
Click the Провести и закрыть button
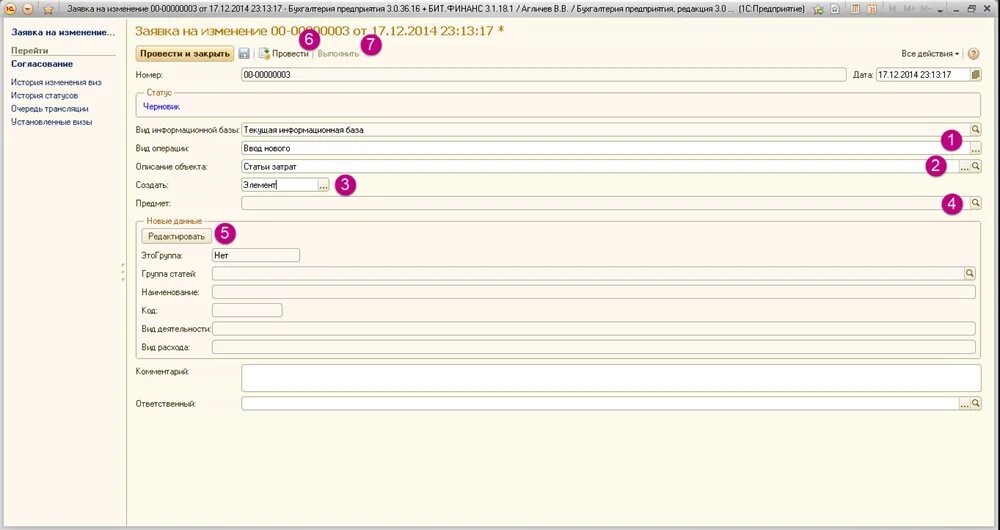(x=184, y=54)
